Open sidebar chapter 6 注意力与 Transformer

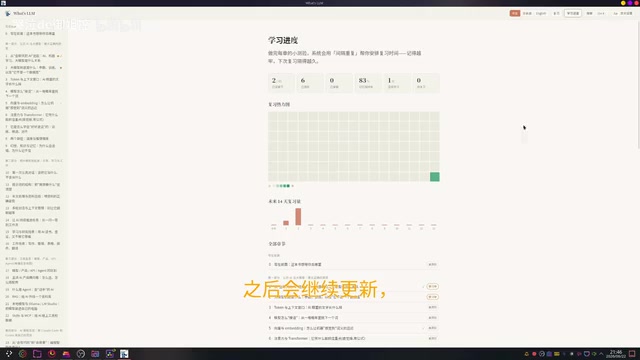33,117
